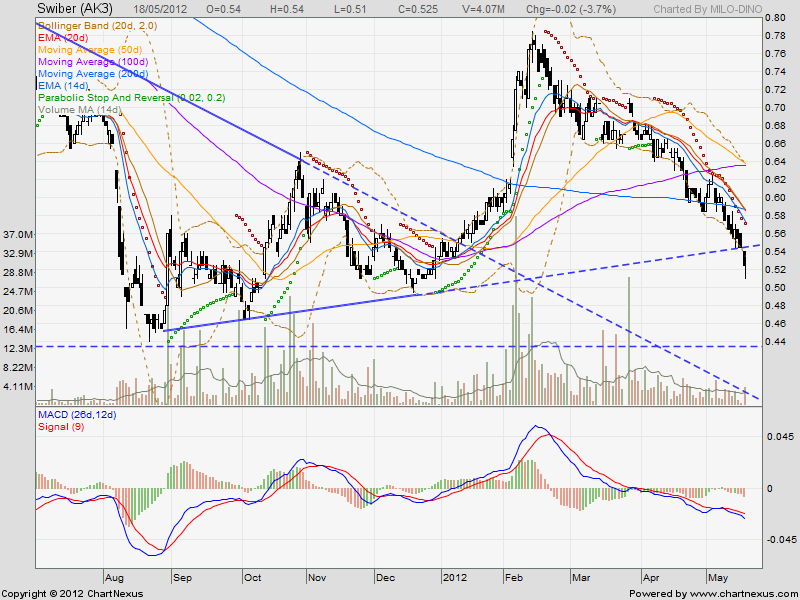The image size is (800, 600).
Task: Click the 0.44 price axis label
Action: pyautogui.click(x=775, y=341)
